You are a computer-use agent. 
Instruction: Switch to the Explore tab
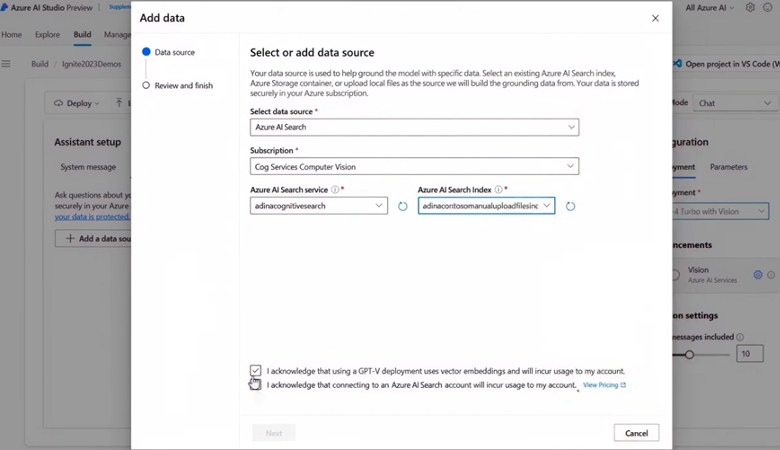tap(47, 35)
